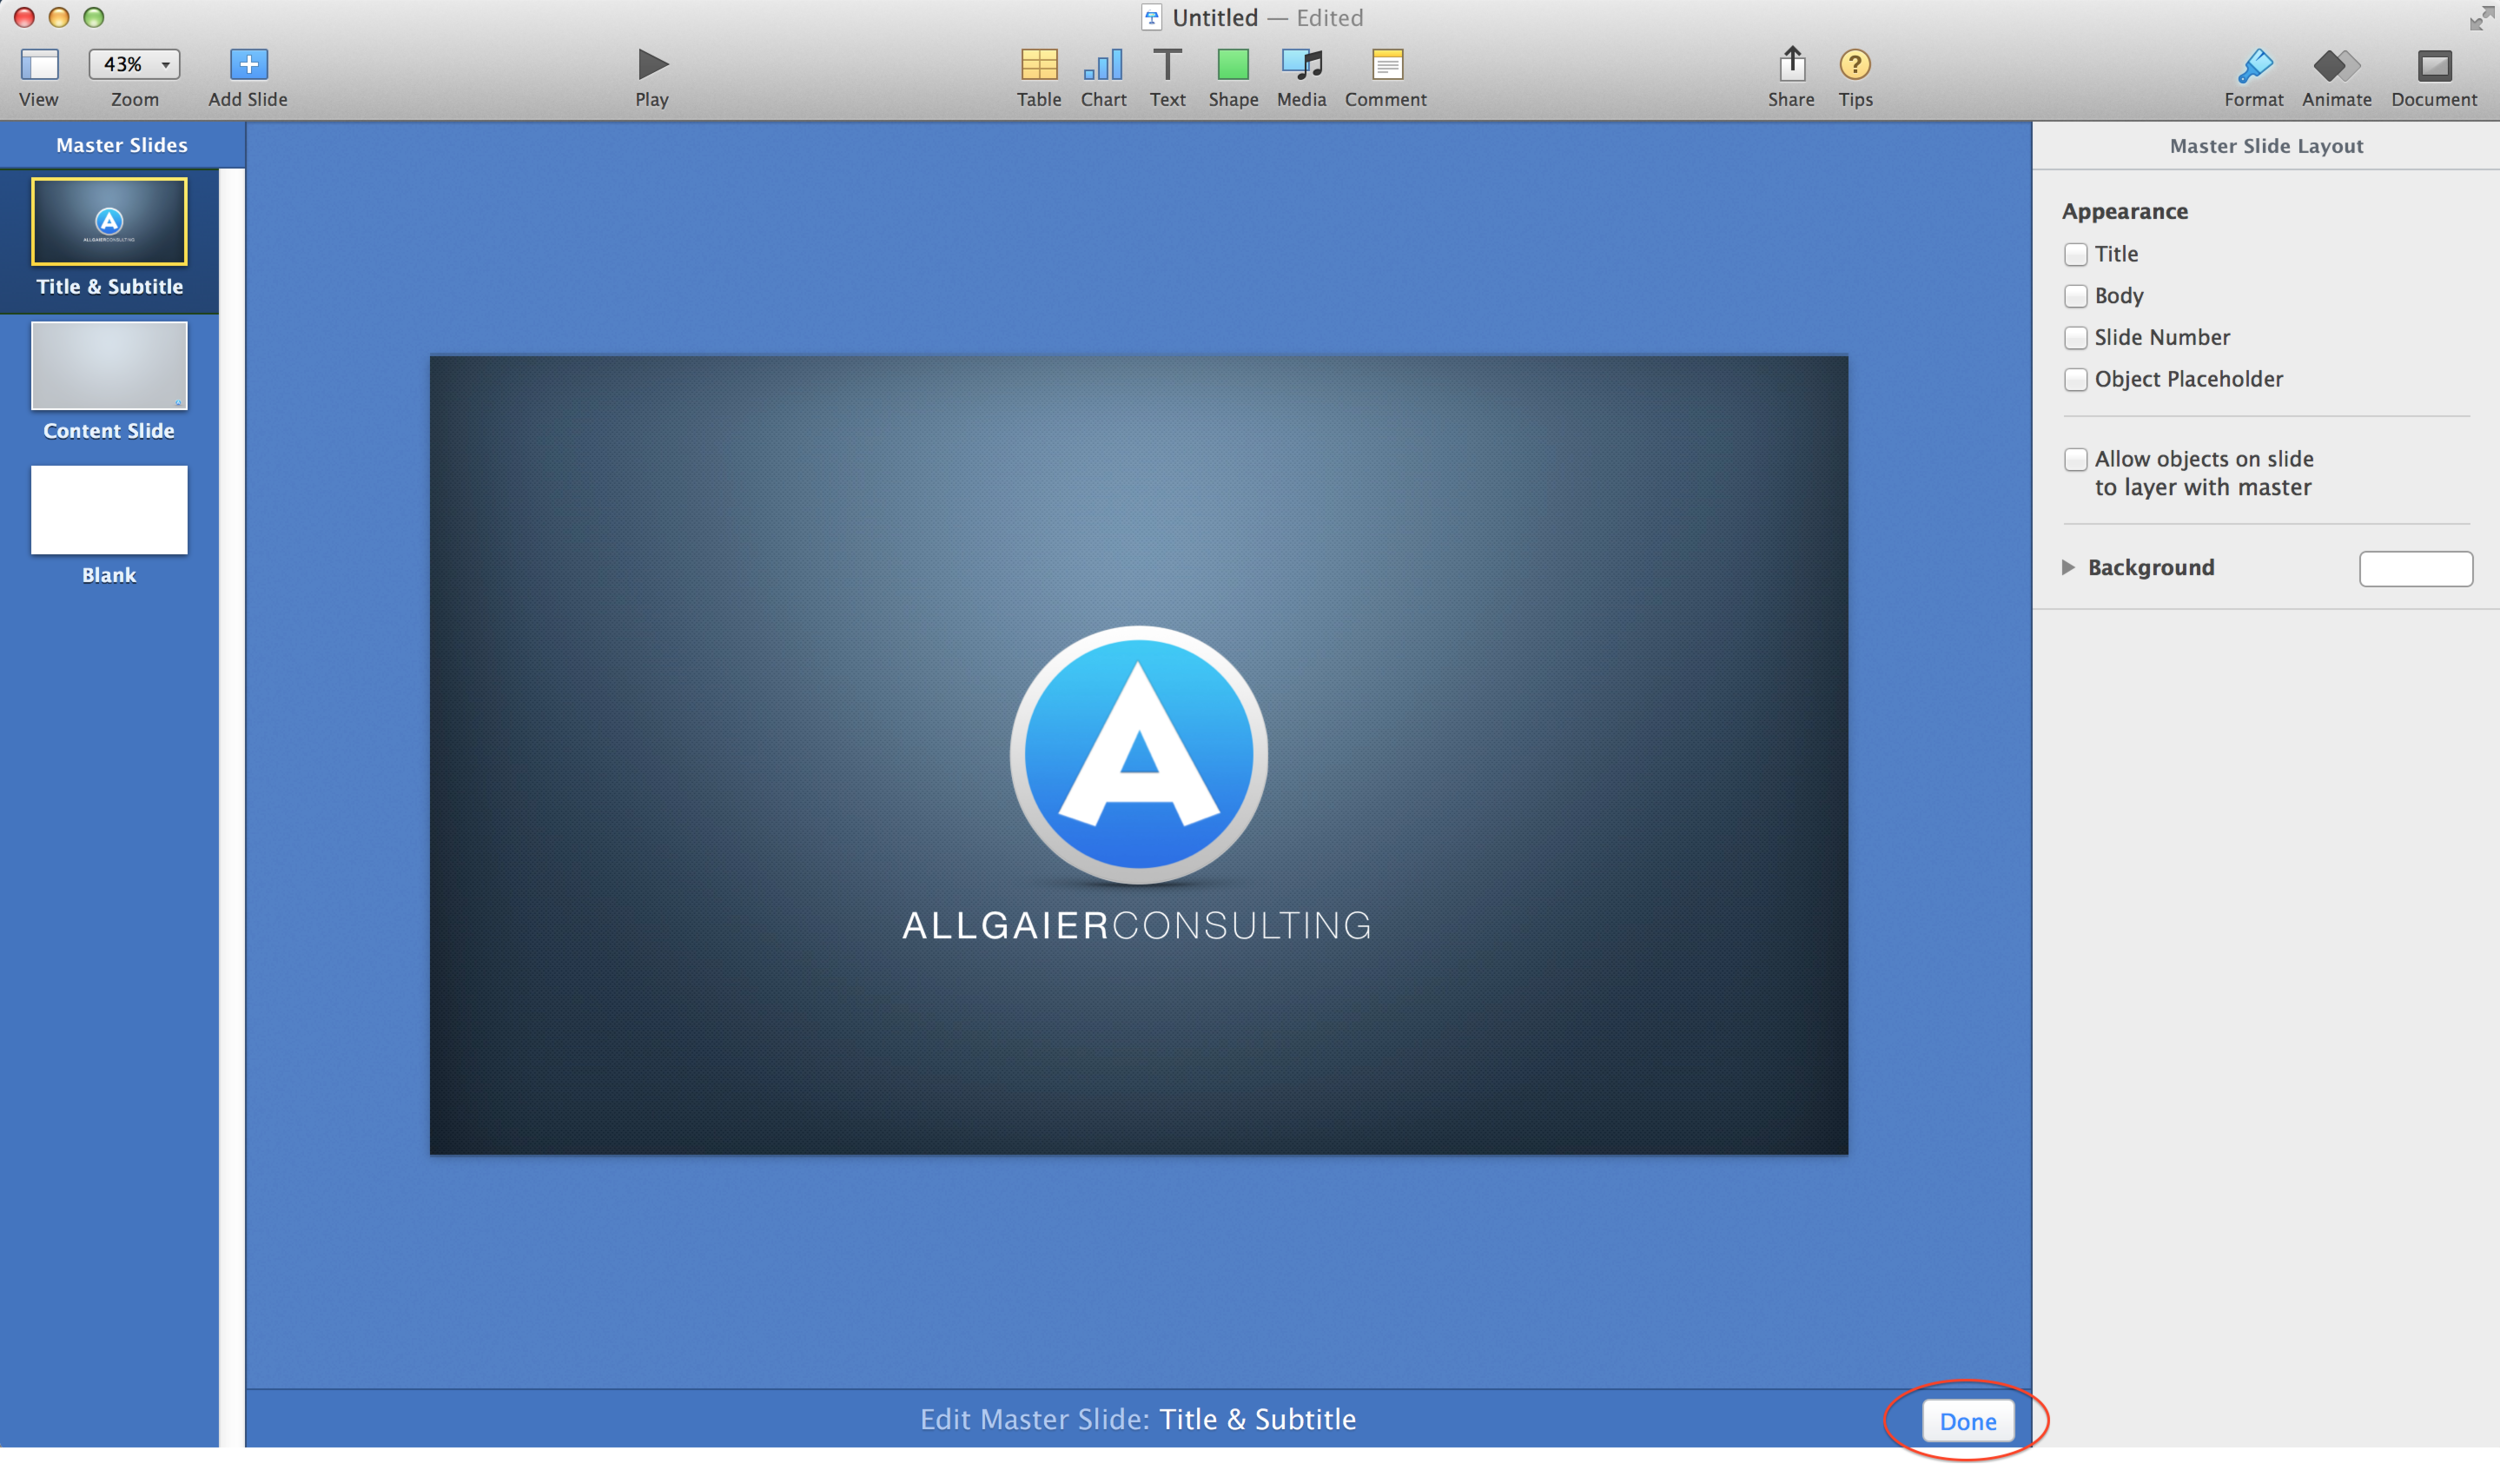Screen dimensions: 2500x1477
Task: Close the window with red button
Action: click(x=24, y=17)
